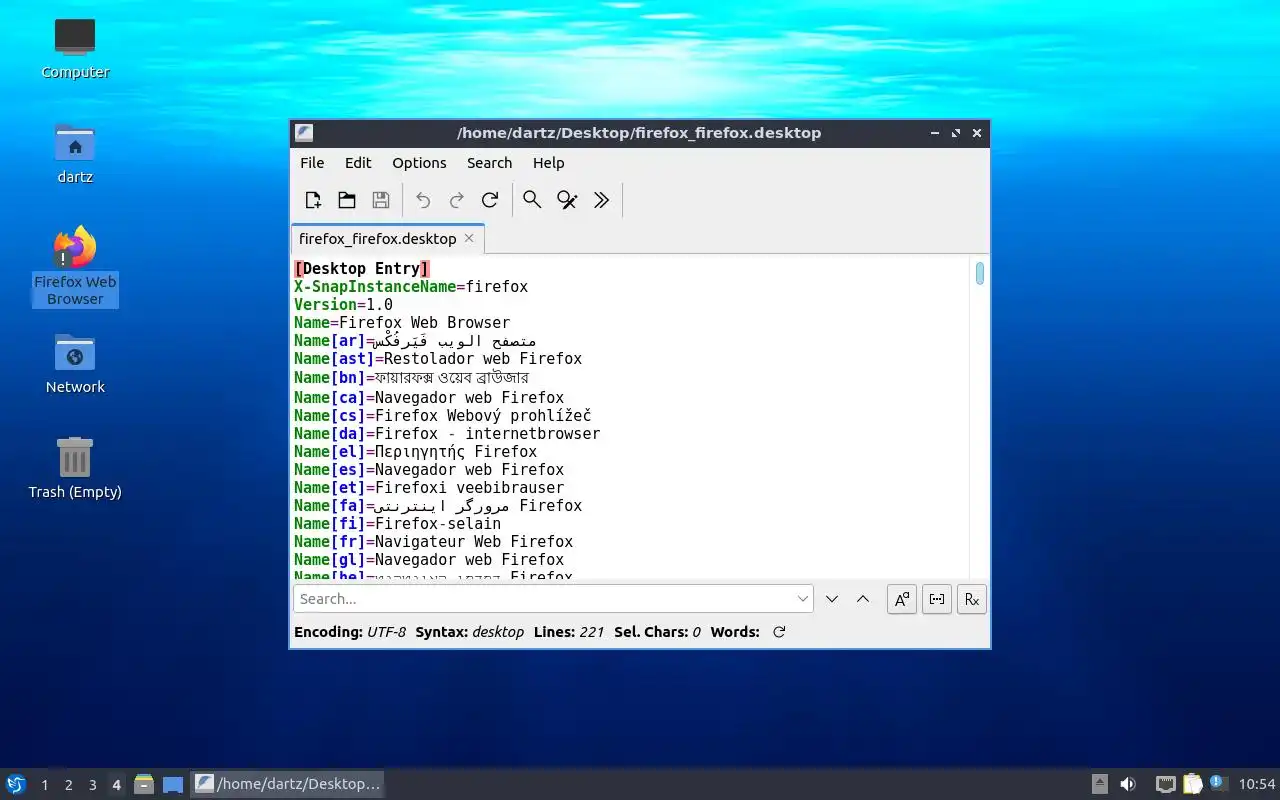Click the /home/dartz/Desktop... taskbar window button
Screen dimensions: 1280x800
[288, 784]
